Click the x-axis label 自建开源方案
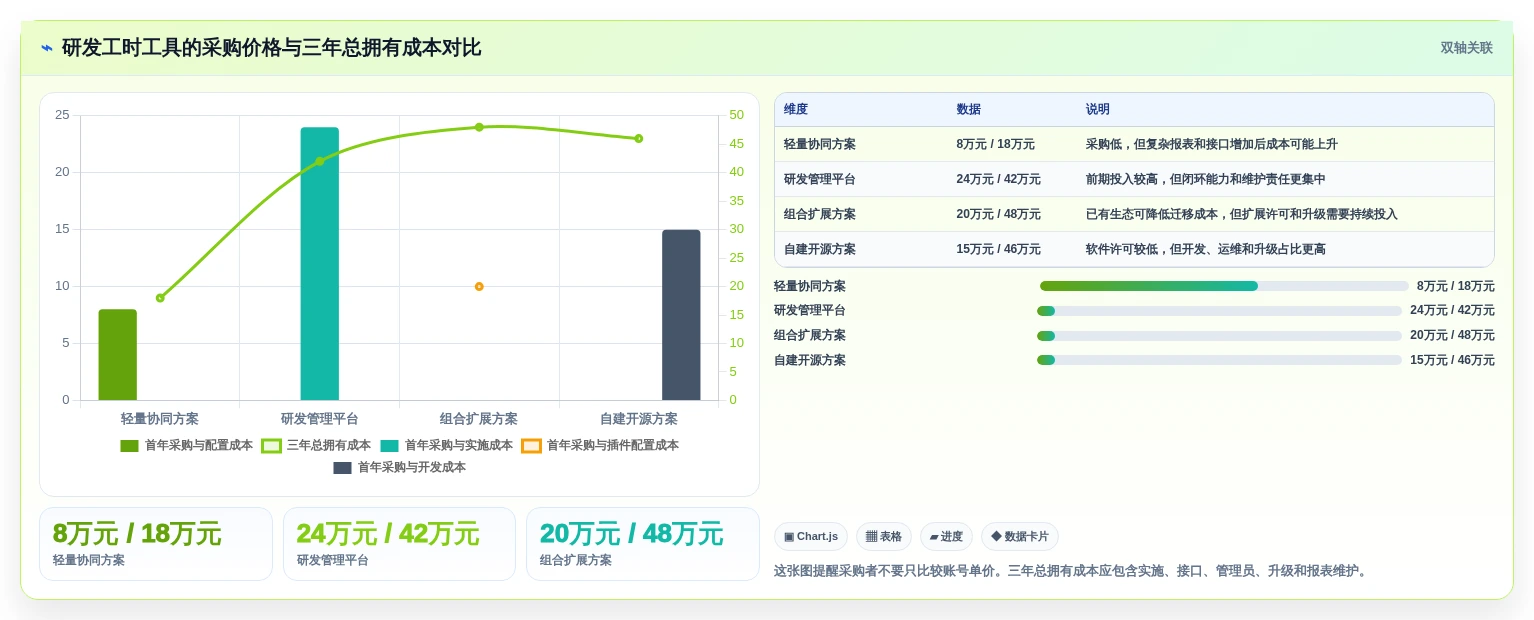This screenshot has width=1534, height=620. coord(639,419)
